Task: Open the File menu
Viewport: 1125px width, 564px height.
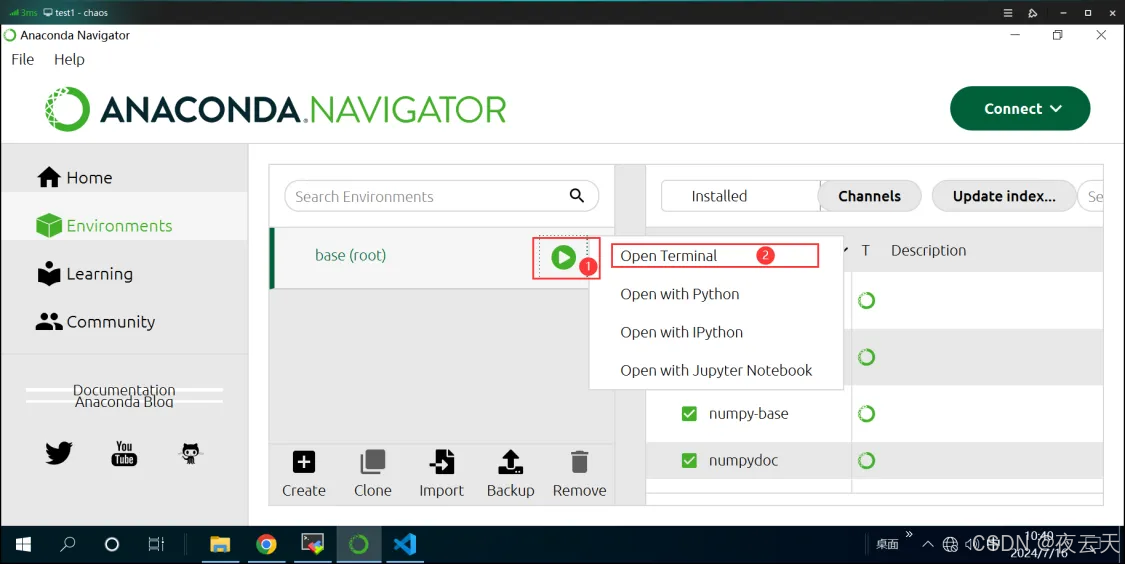Action: (22, 60)
